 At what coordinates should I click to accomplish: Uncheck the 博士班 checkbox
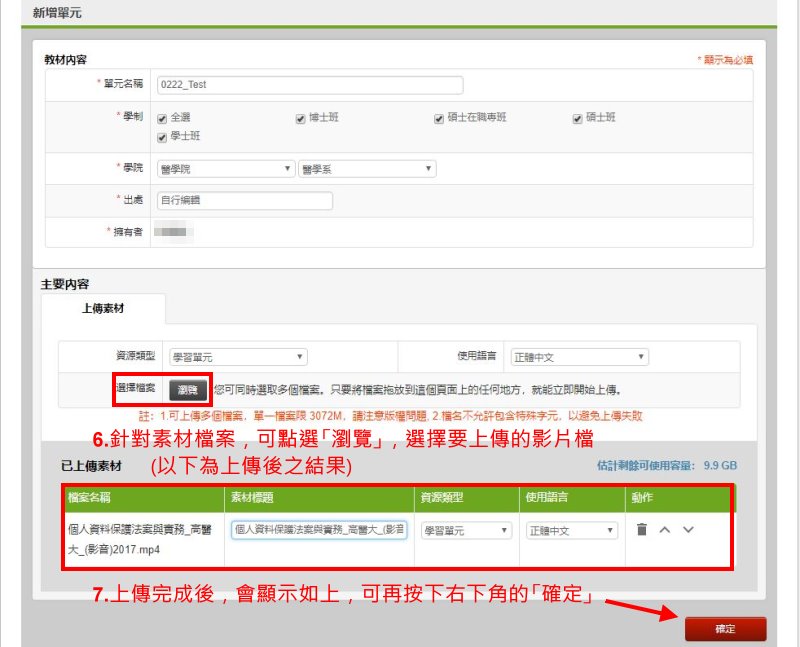(301, 118)
